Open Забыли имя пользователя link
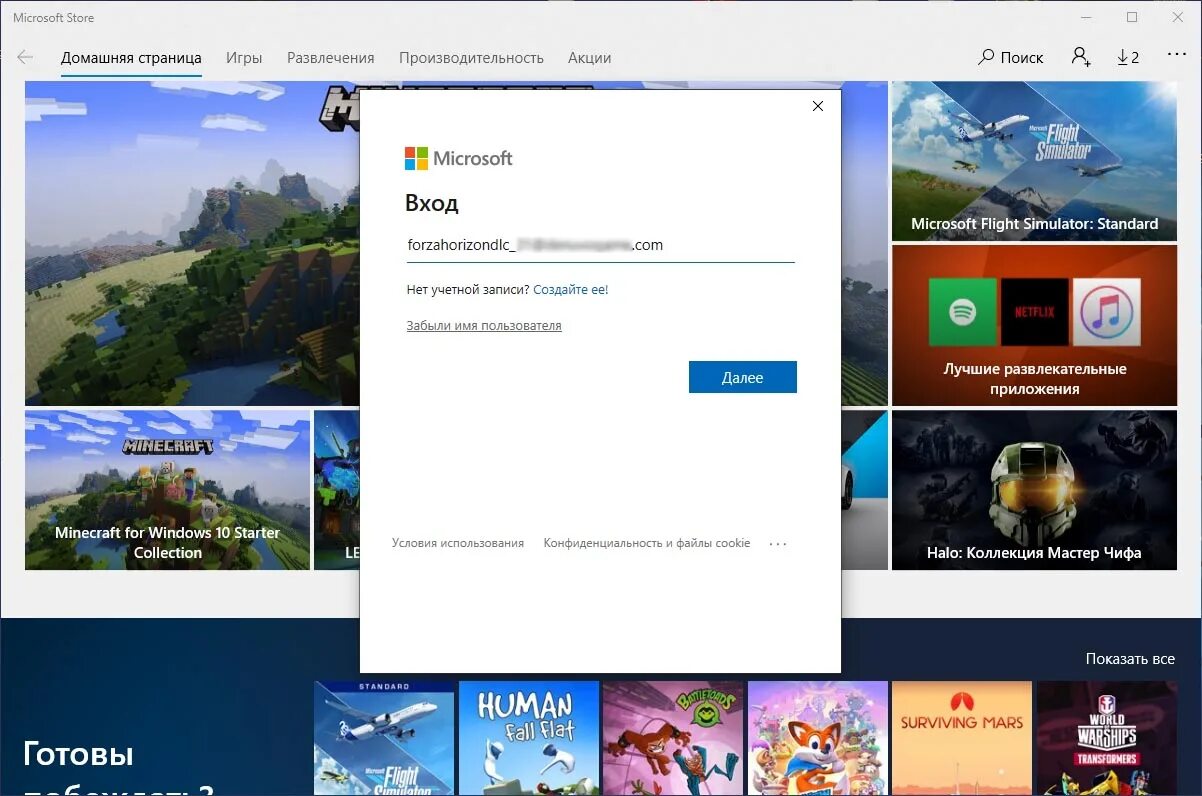The image size is (1202, 796). 484,326
